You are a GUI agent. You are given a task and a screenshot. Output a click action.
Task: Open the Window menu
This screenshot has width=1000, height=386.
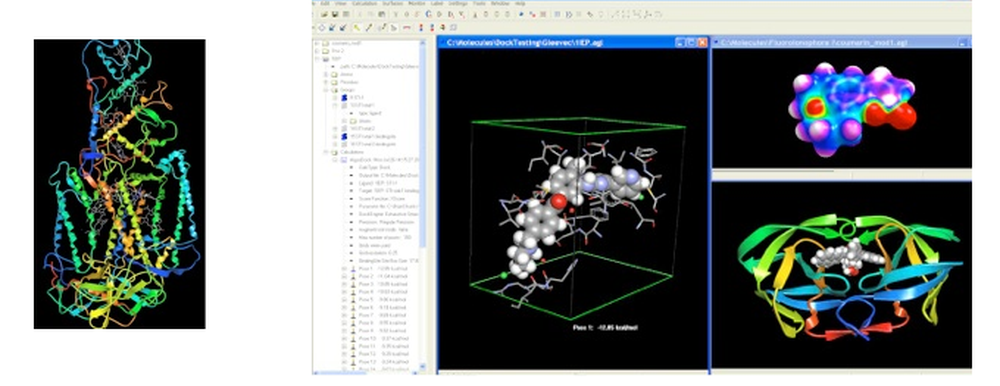click(x=500, y=4)
